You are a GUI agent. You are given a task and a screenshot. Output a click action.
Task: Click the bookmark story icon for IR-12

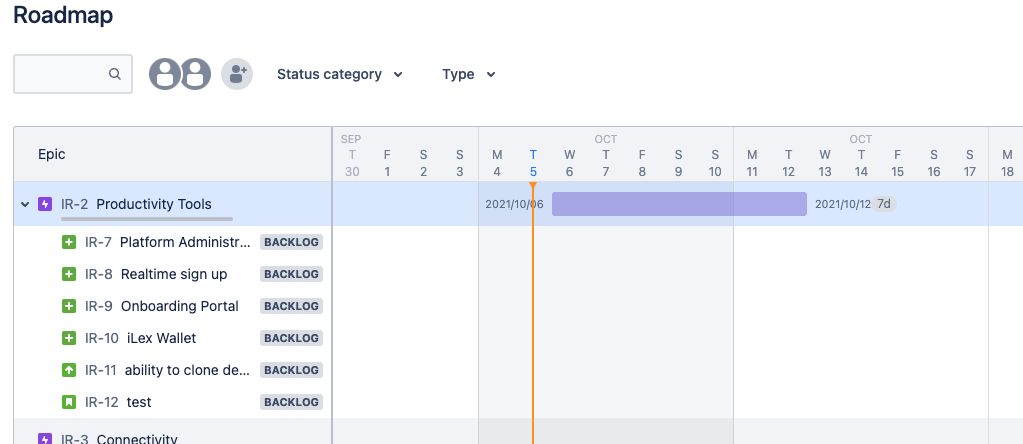(x=69, y=402)
